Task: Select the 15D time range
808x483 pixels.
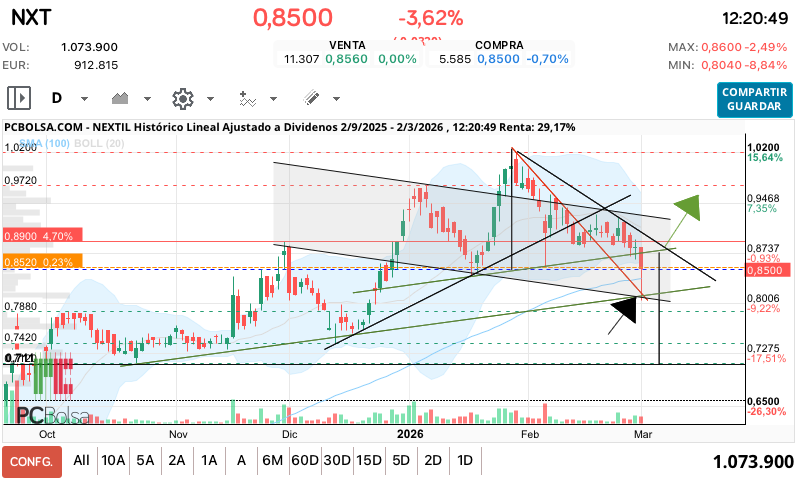Action: pos(369,460)
